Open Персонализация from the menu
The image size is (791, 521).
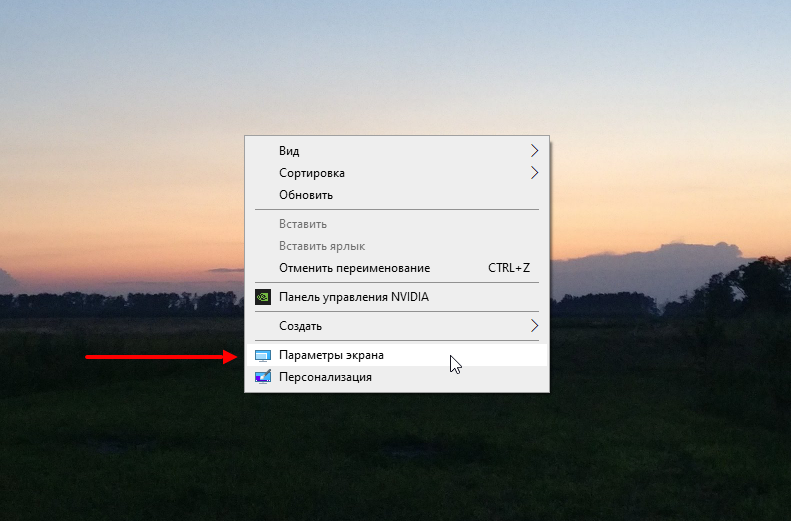tap(397, 377)
